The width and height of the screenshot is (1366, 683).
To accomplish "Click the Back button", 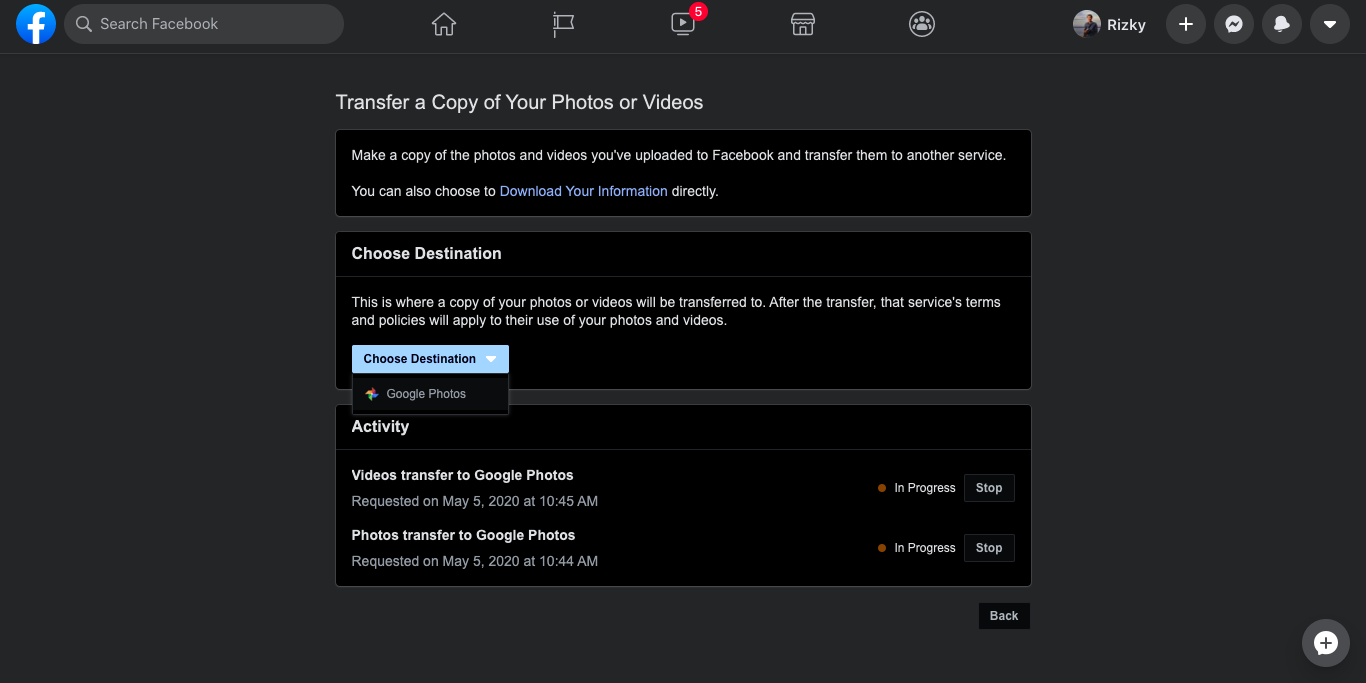I will [x=1004, y=616].
